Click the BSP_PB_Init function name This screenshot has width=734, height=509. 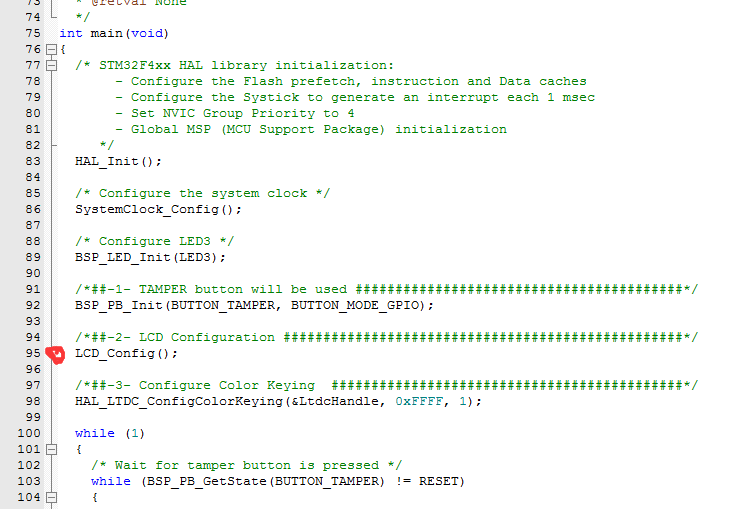pyautogui.click(x=118, y=305)
